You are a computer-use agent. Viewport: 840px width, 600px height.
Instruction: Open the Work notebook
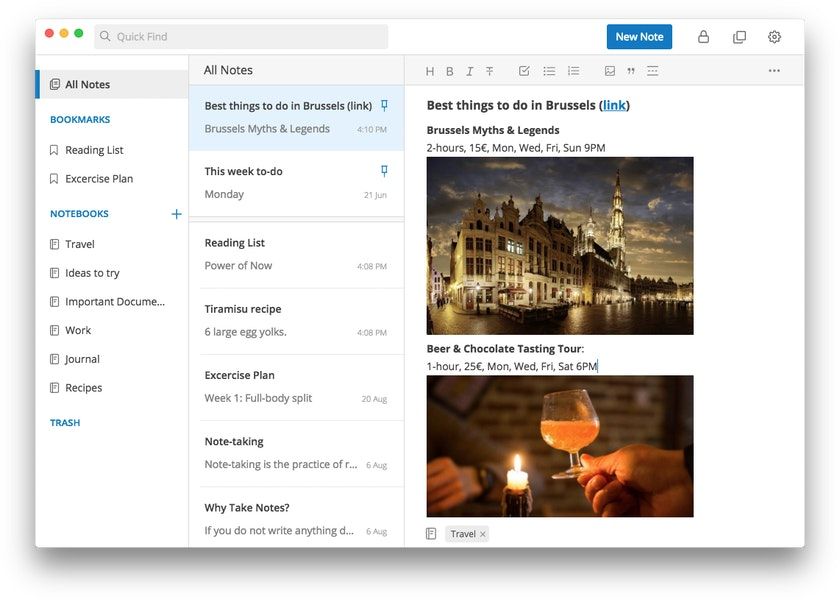click(78, 331)
